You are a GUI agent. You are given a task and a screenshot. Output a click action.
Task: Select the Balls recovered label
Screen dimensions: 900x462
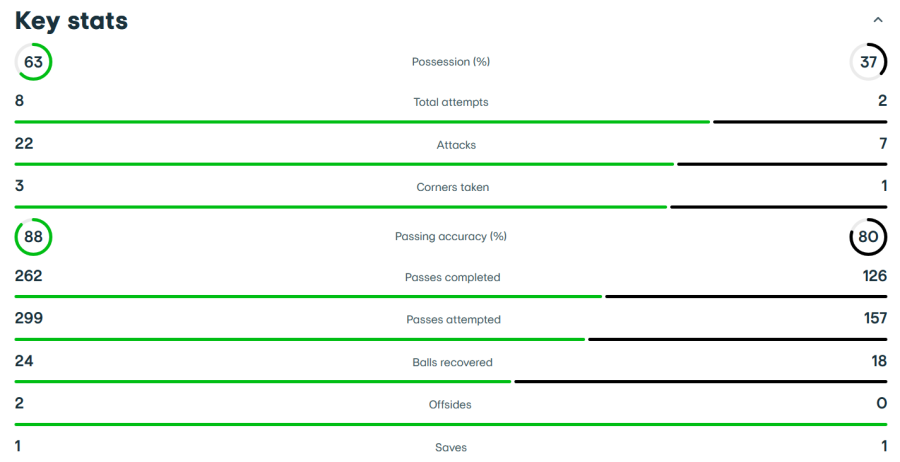pyautogui.click(x=452, y=362)
